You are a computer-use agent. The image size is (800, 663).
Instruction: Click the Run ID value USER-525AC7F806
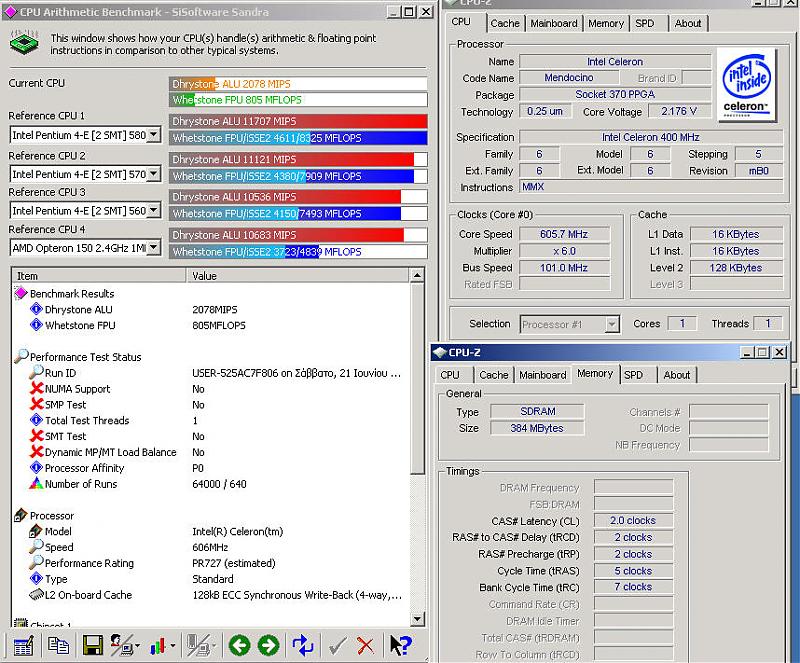click(296, 373)
